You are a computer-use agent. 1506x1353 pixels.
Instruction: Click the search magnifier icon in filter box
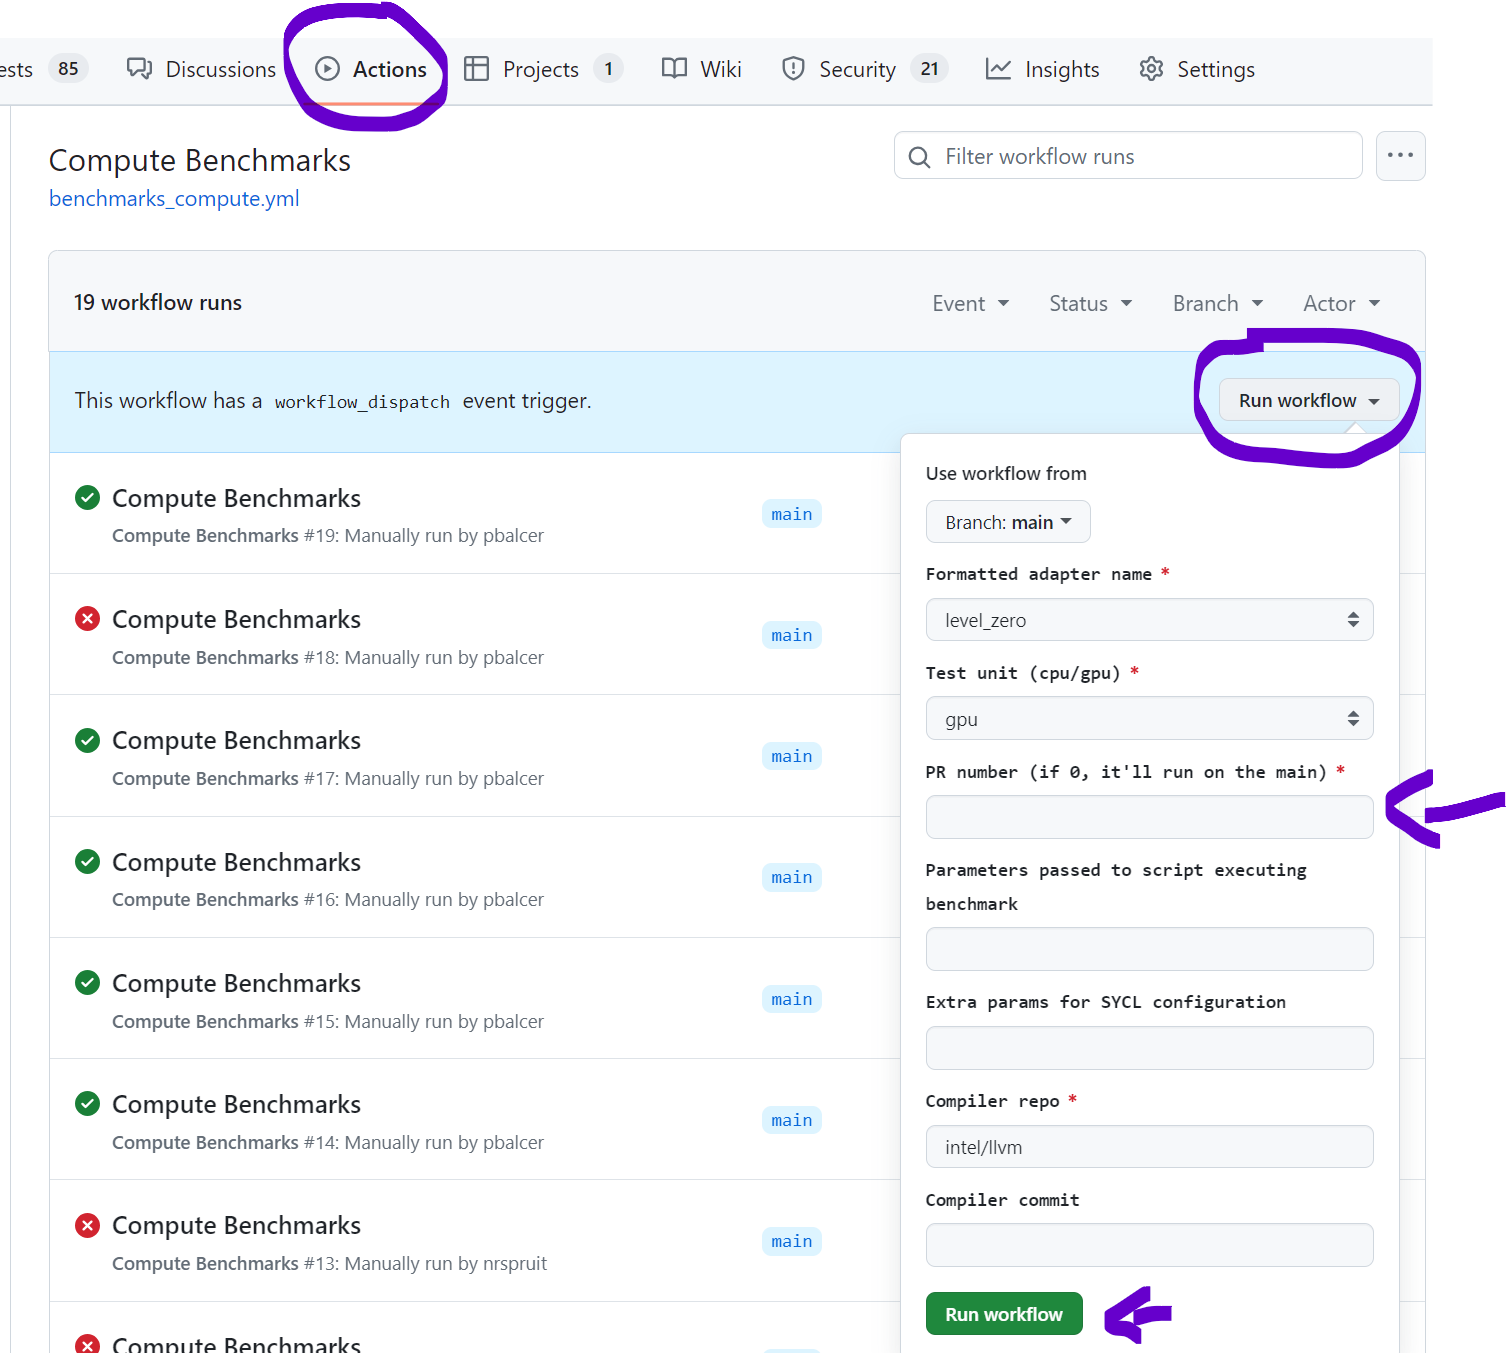click(919, 157)
